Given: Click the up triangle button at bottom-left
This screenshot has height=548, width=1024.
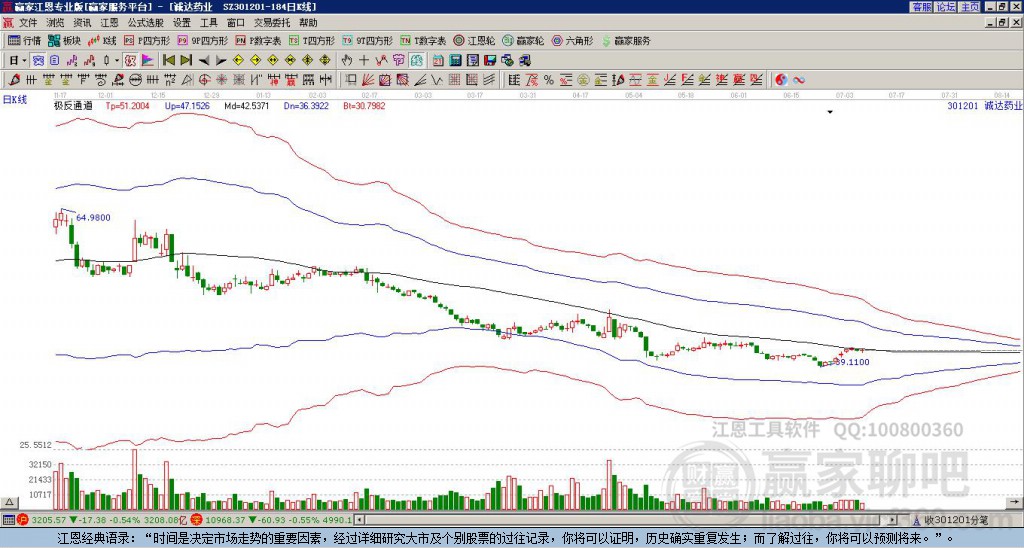Looking at the screenshot, I should coord(9,502).
